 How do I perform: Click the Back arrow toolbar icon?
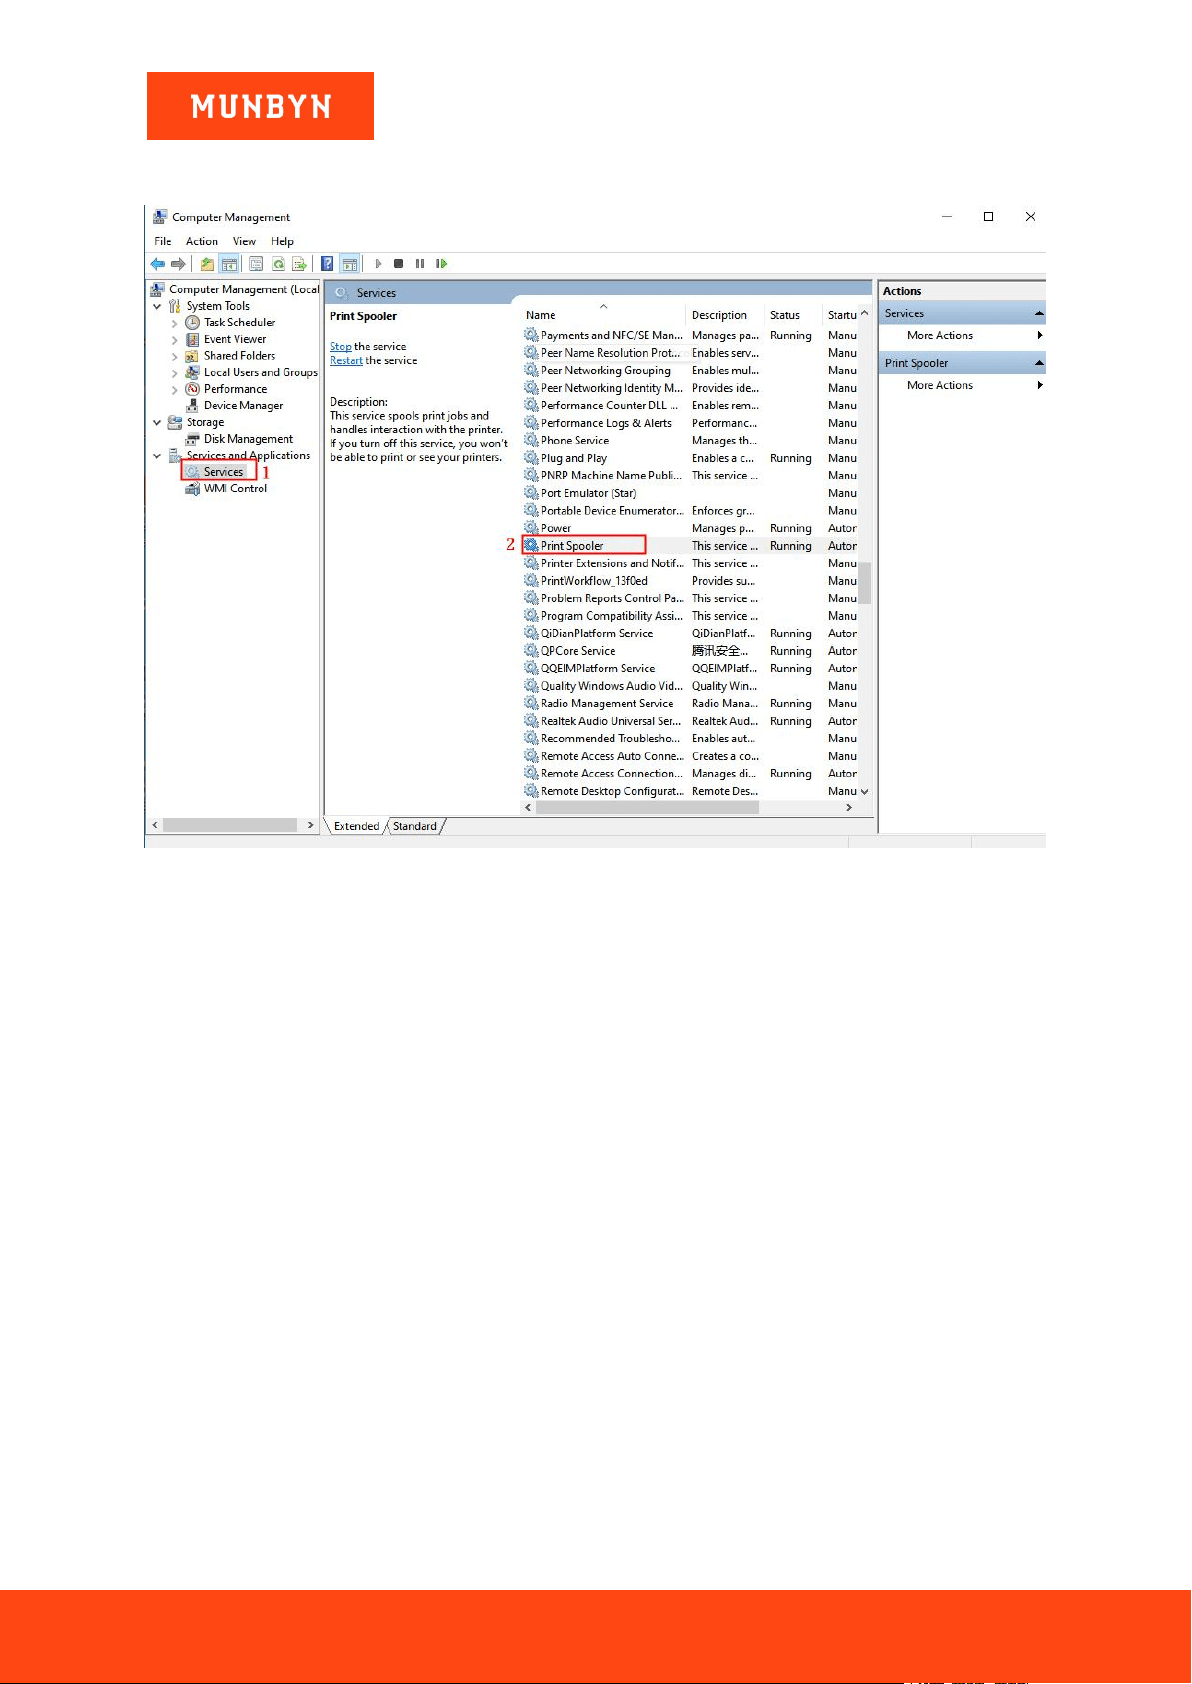(x=157, y=264)
